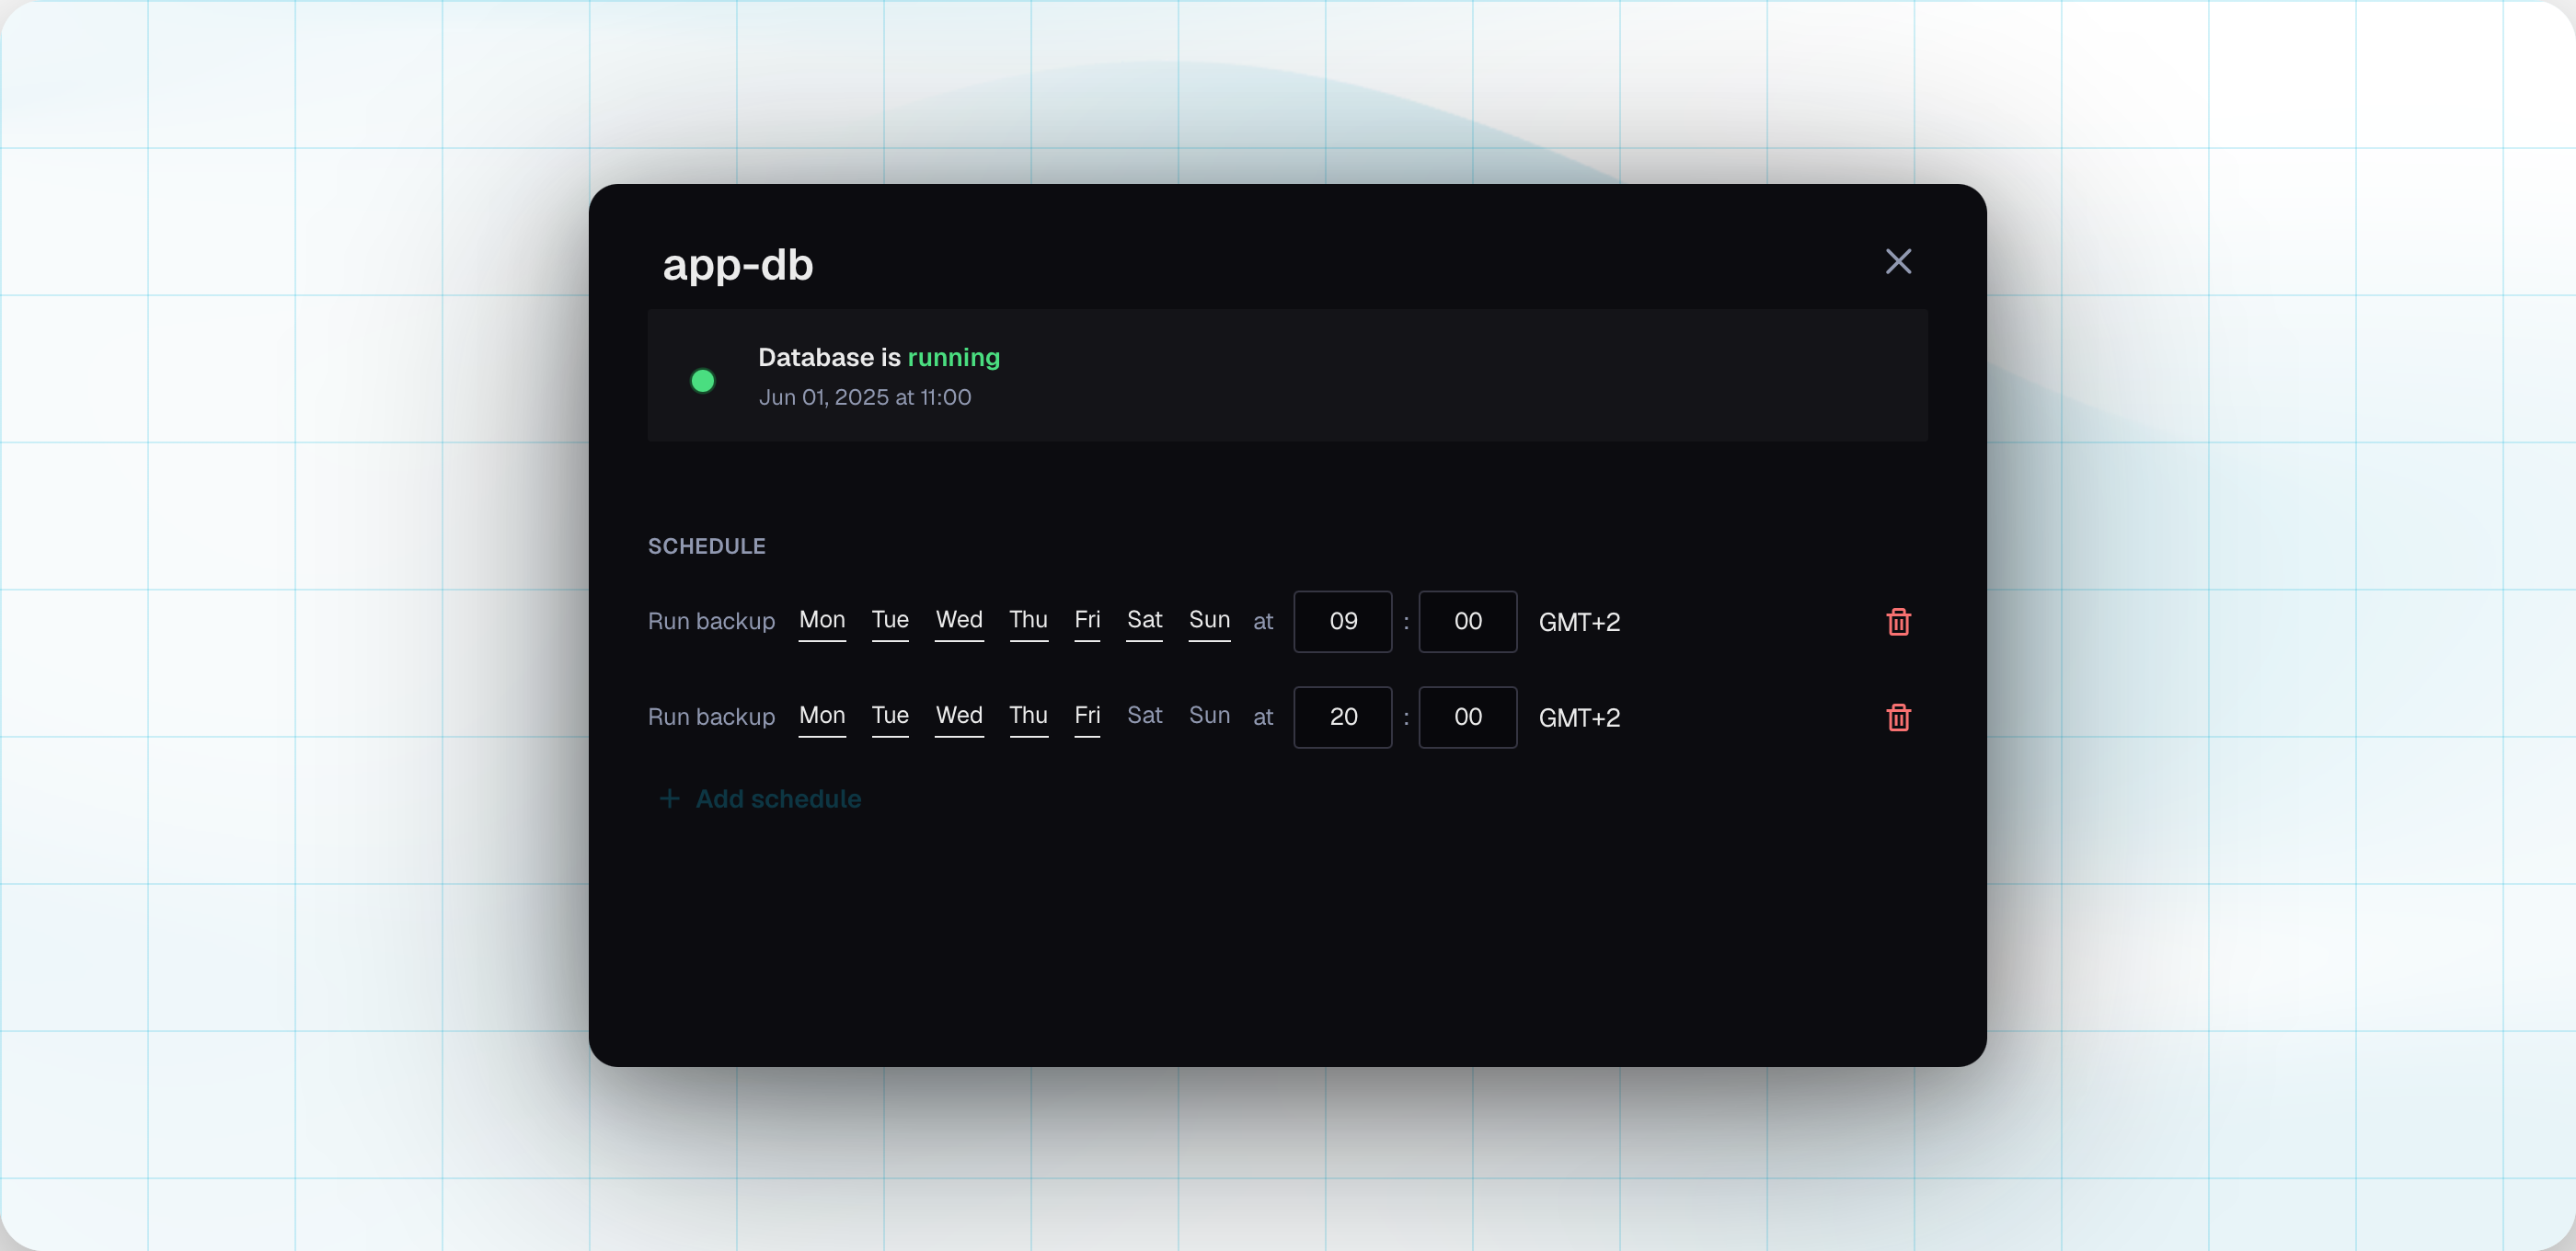Toggle Tue in the 09:00 schedule
Viewport: 2576px width, 1251px height.
click(x=890, y=620)
